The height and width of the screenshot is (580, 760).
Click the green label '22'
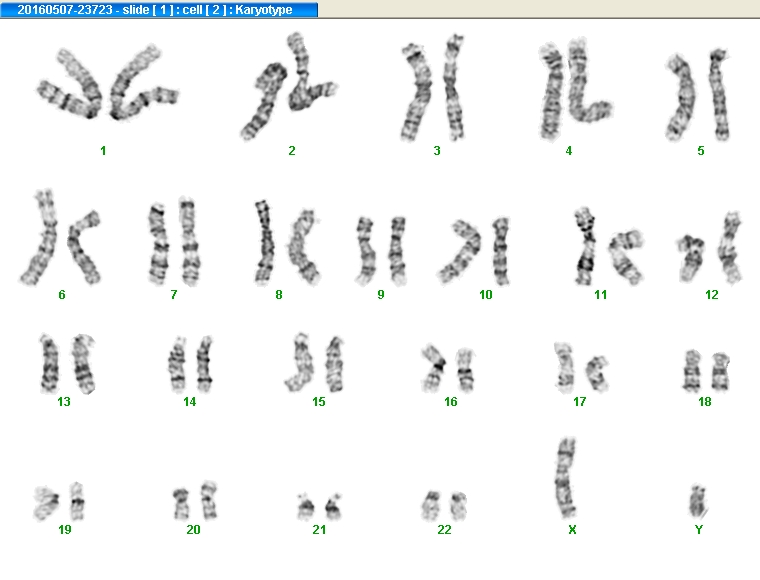444,530
